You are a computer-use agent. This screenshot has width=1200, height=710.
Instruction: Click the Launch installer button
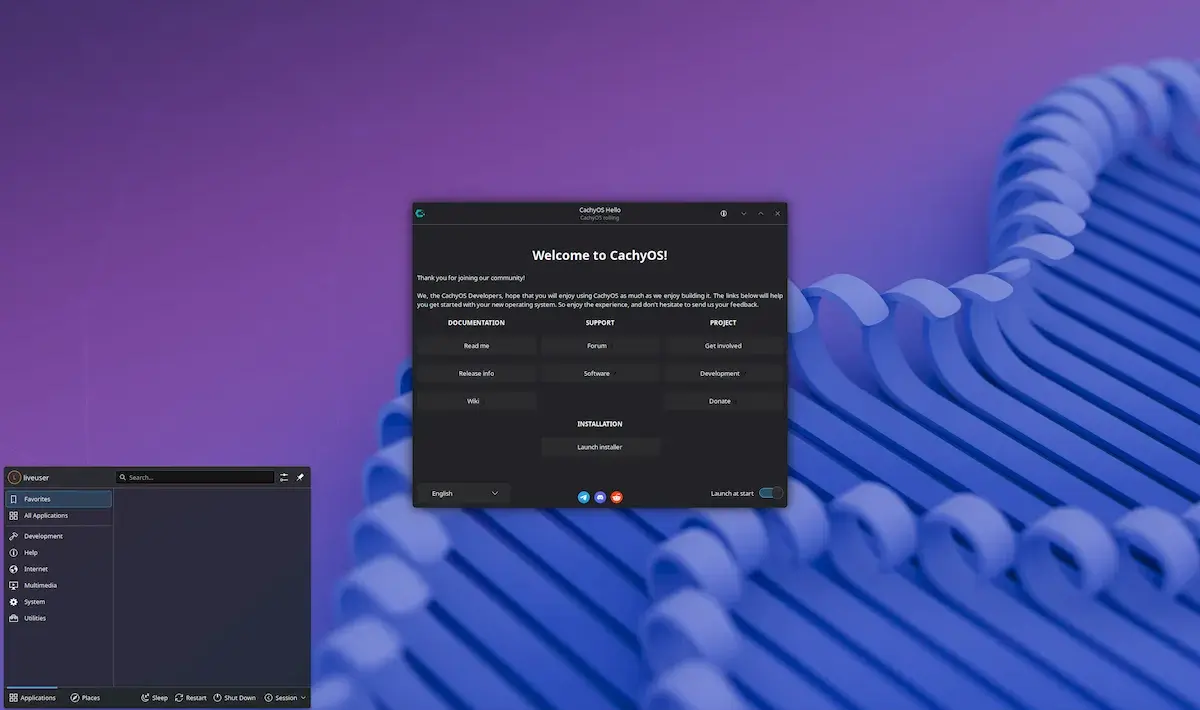tap(600, 447)
